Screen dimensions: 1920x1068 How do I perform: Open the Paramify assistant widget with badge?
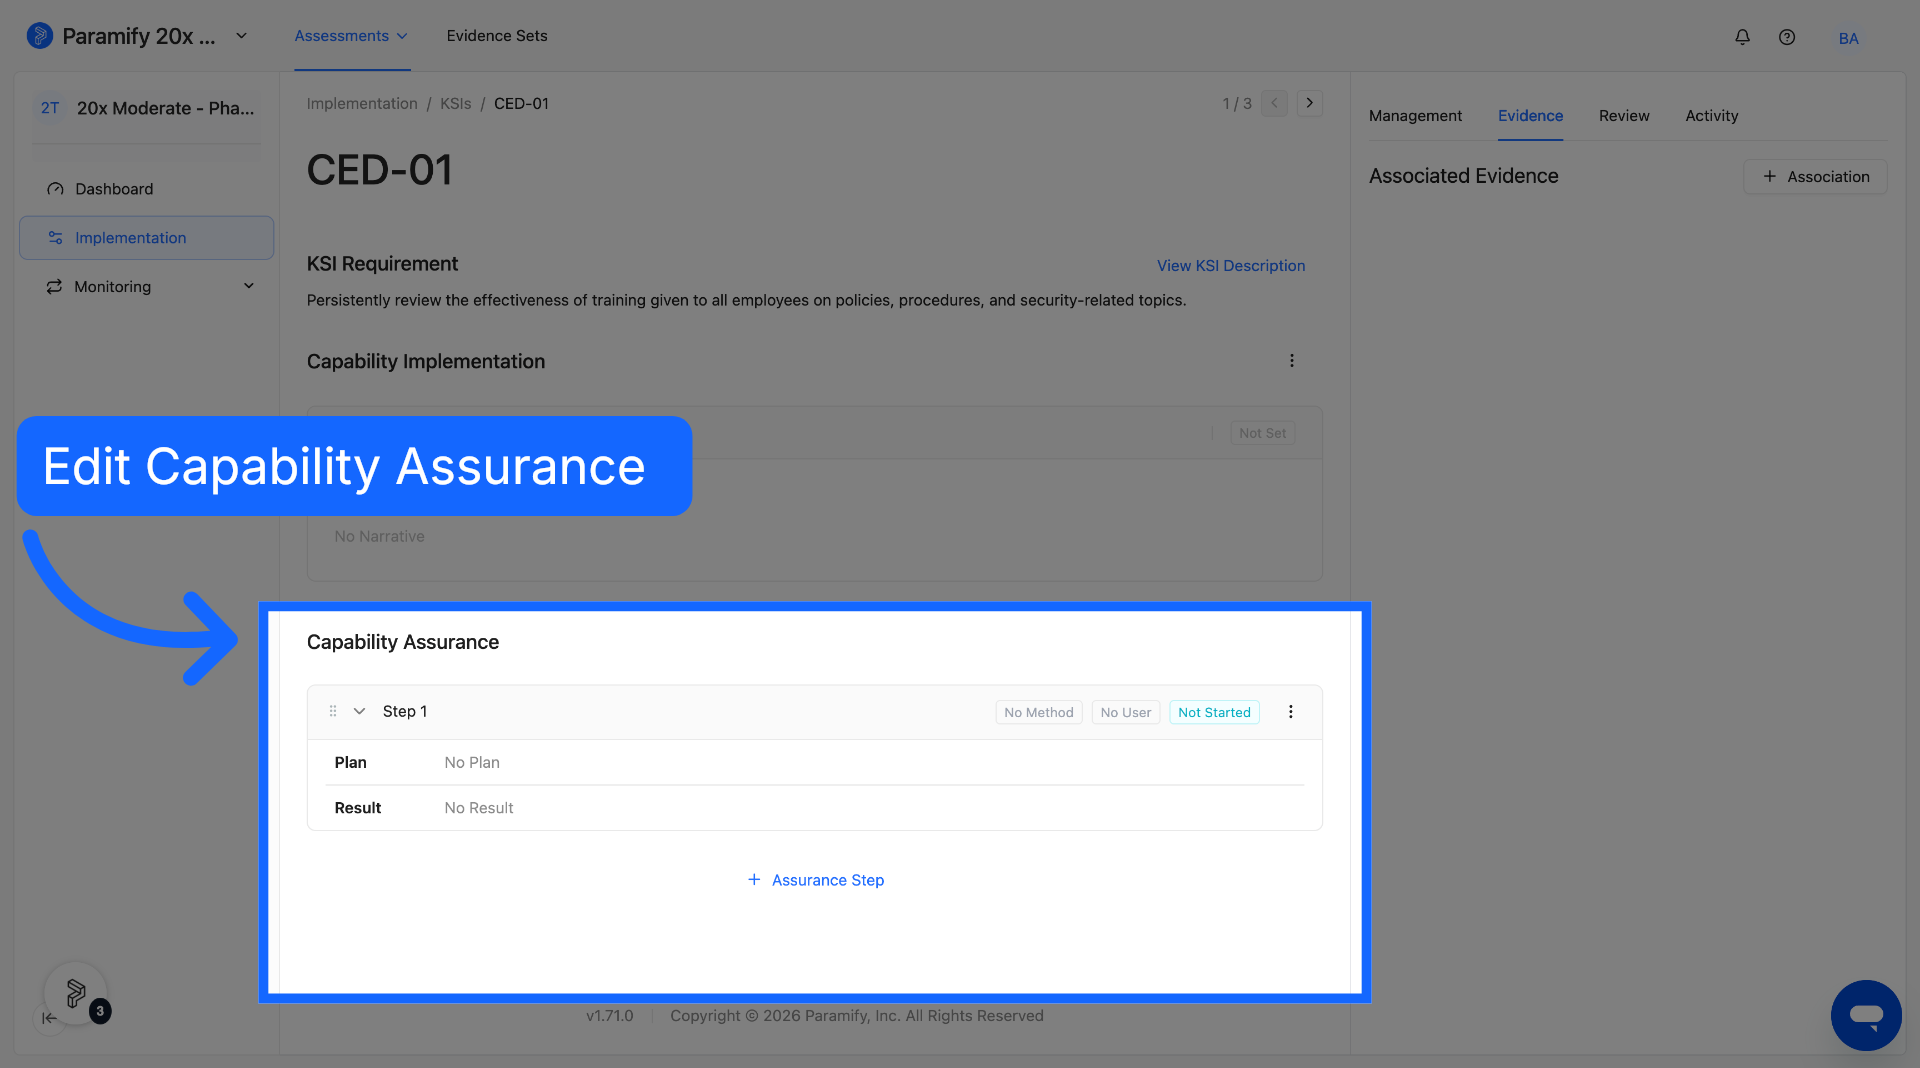click(x=76, y=993)
